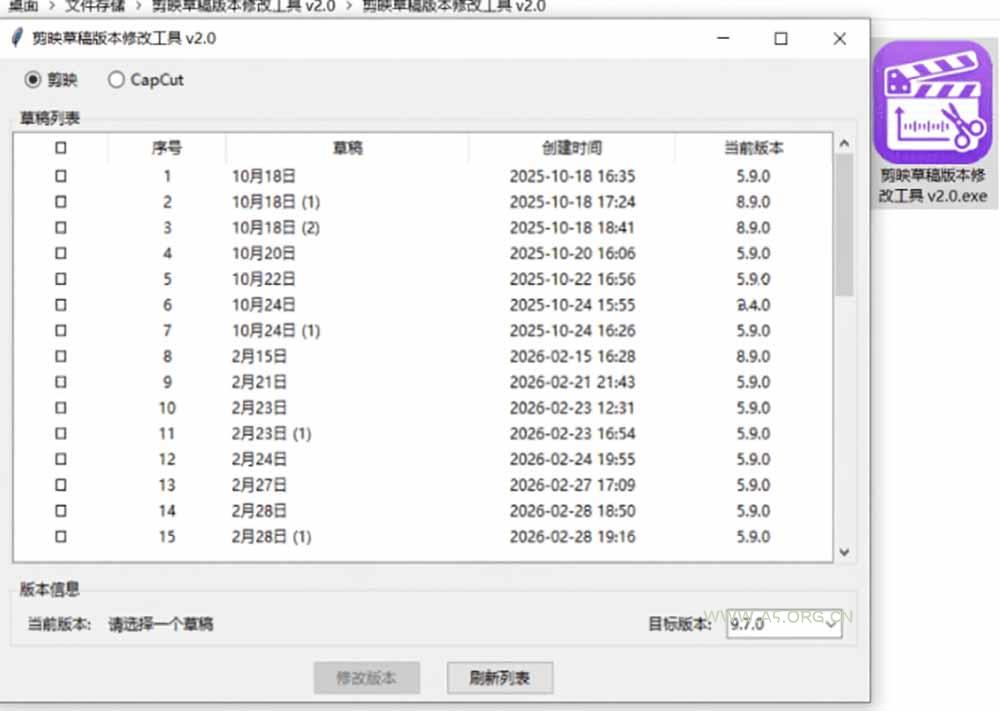Maximize the 剪映草稿版本修改工具 window

point(781,38)
